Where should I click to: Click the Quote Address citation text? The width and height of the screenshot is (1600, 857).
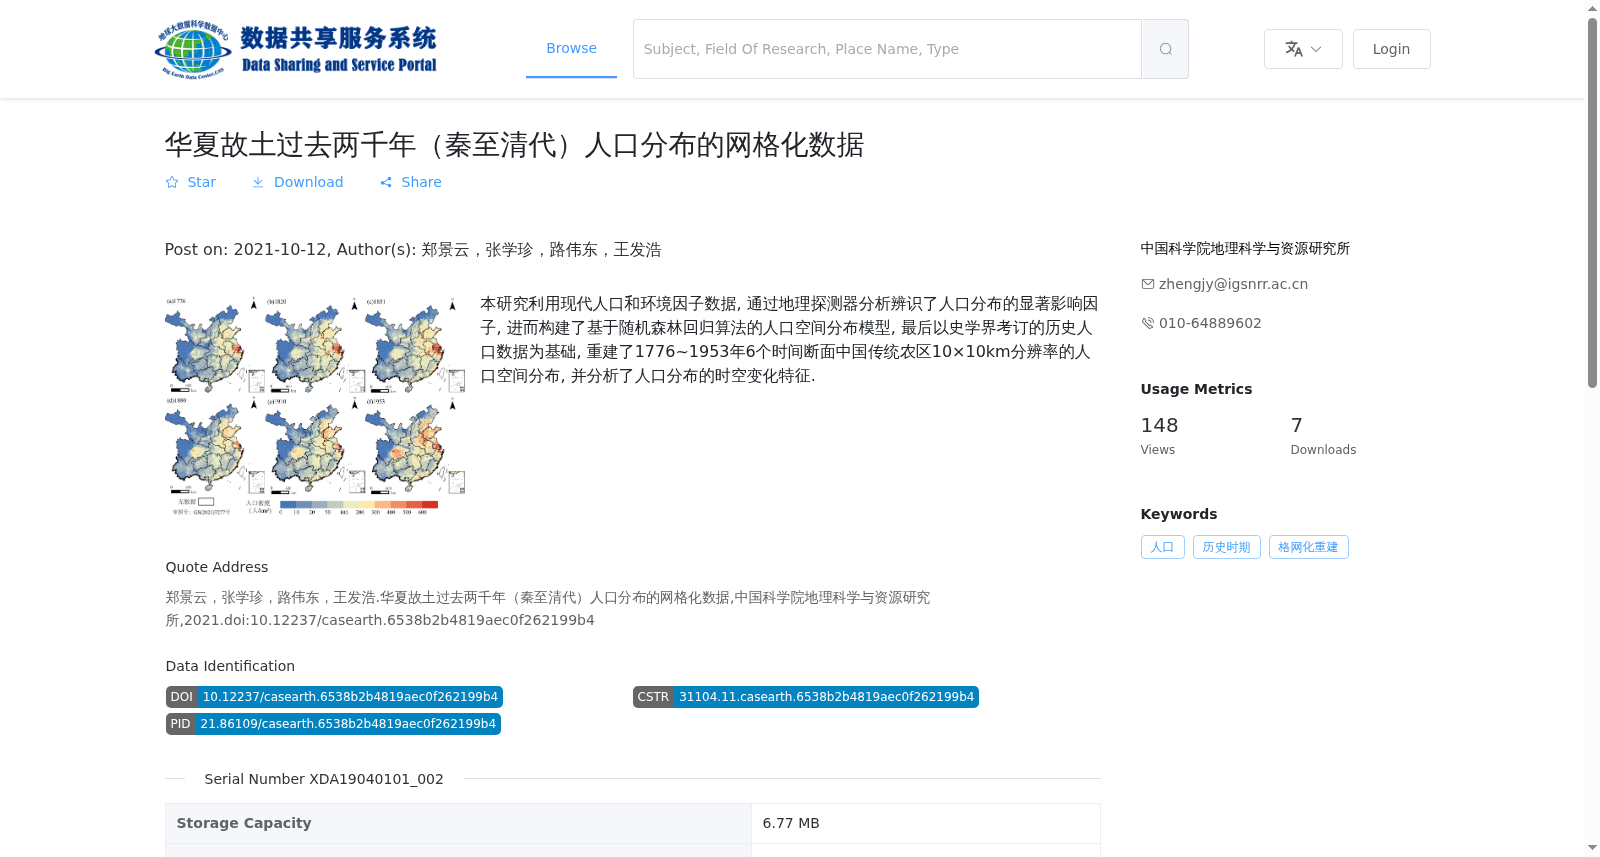(548, 608)
